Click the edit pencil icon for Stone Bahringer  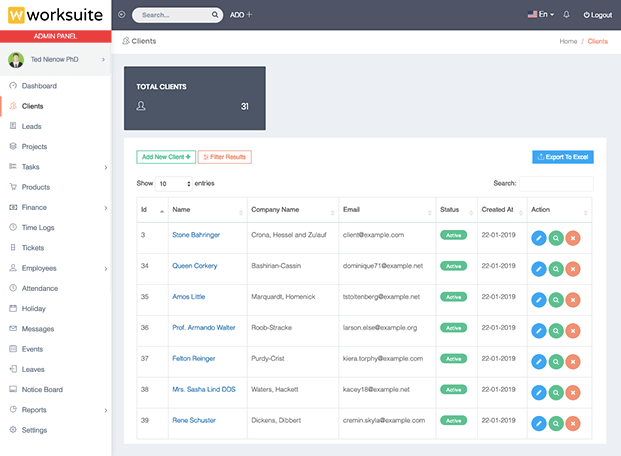point(539,238)
